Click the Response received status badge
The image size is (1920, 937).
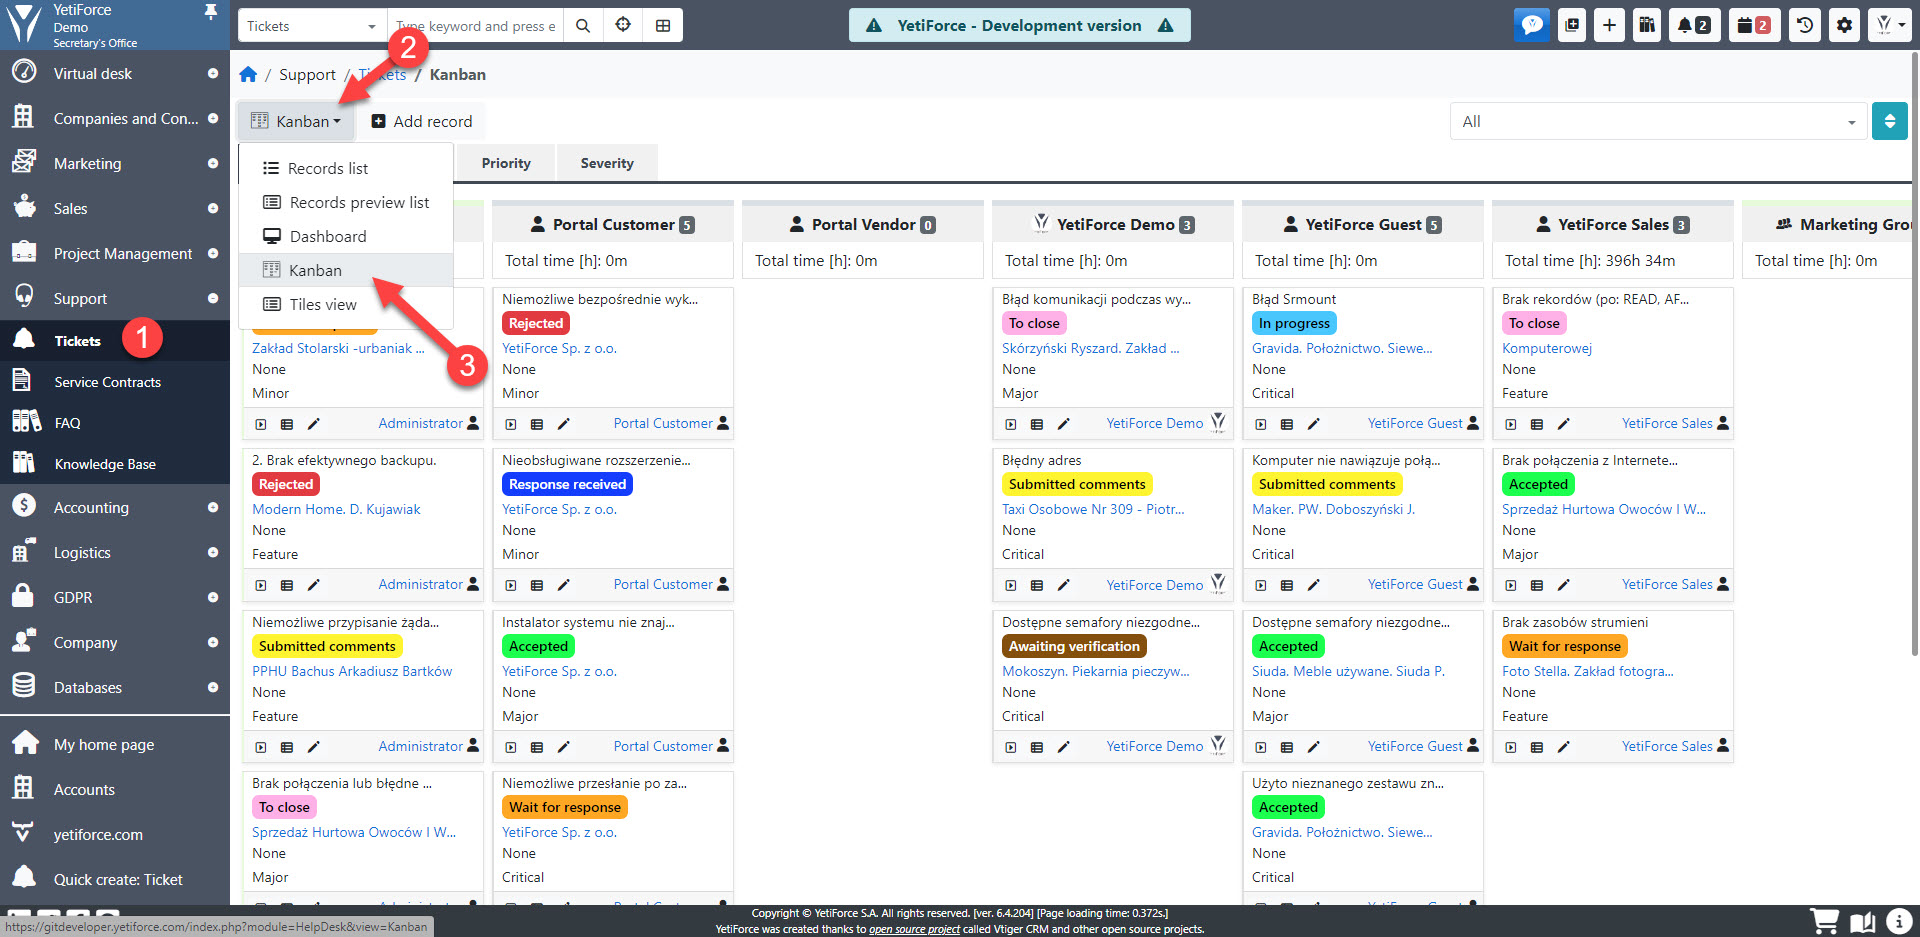[x=567, y=484]
